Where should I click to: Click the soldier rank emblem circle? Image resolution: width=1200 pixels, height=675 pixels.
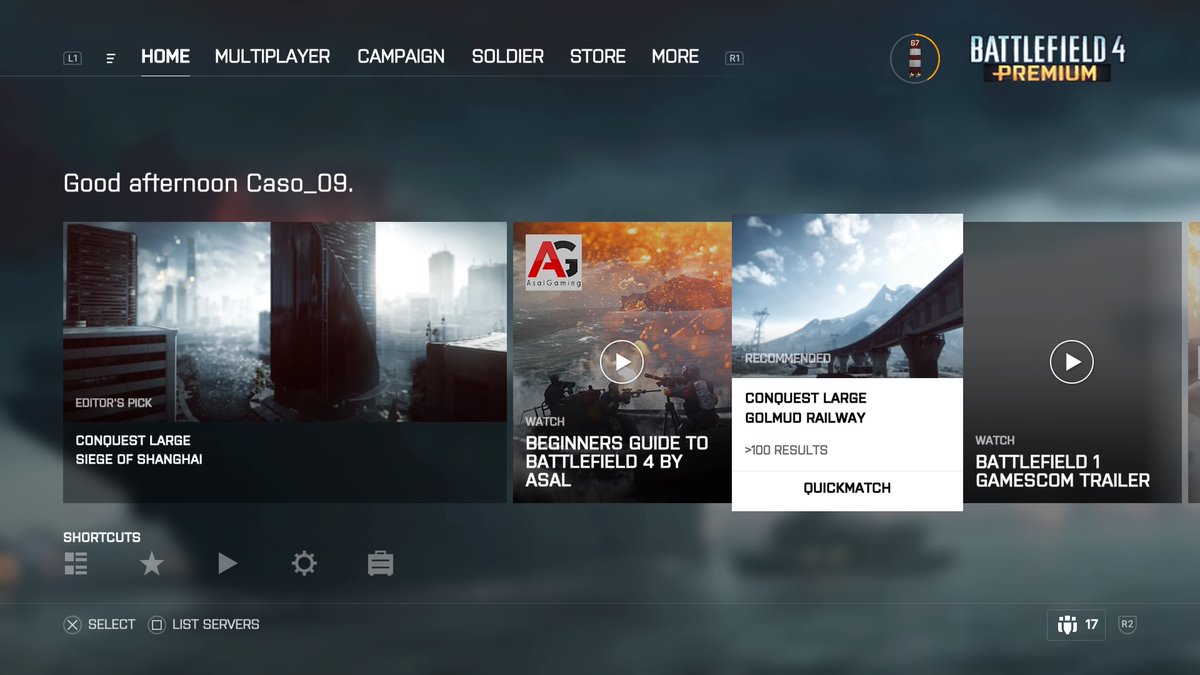click(x=914, y=58)
